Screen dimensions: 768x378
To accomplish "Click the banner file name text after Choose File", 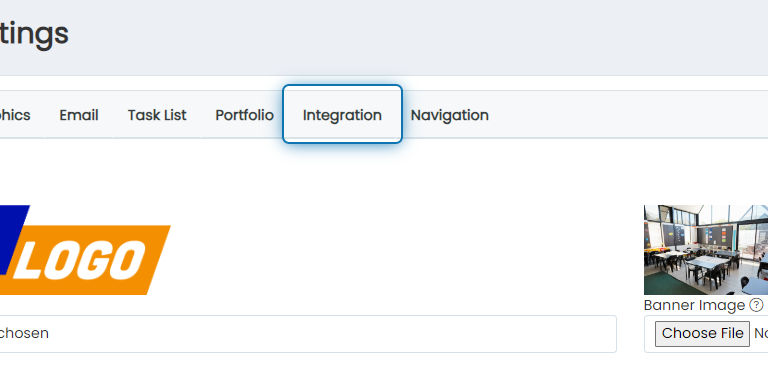I will tap(761, 333).
